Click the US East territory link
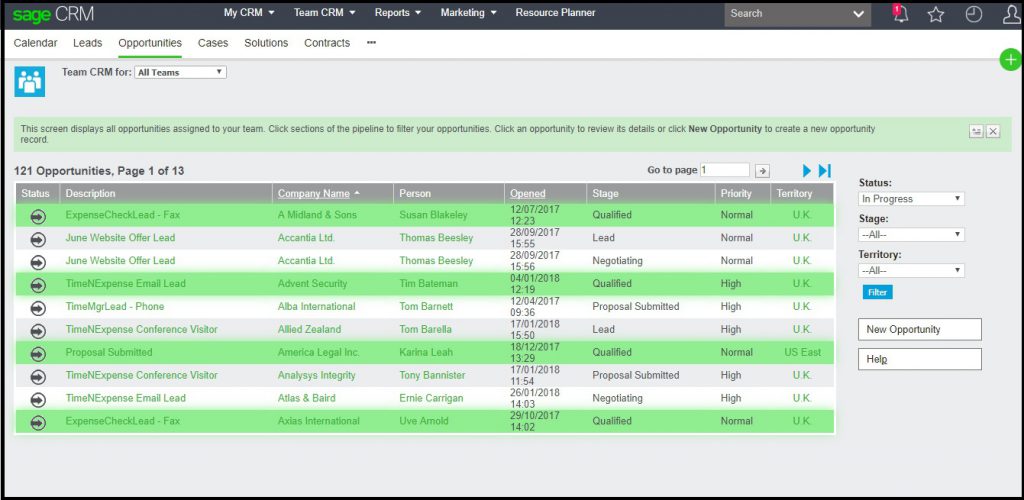 (x=803, y=352)
